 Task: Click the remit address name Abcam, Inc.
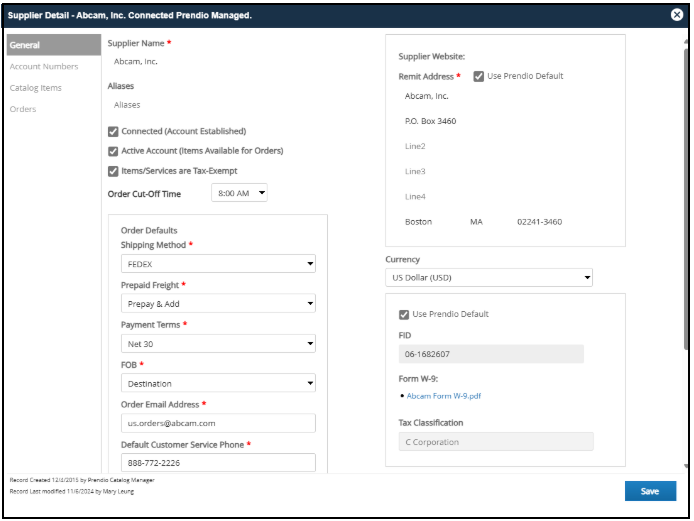pos(427,96)
